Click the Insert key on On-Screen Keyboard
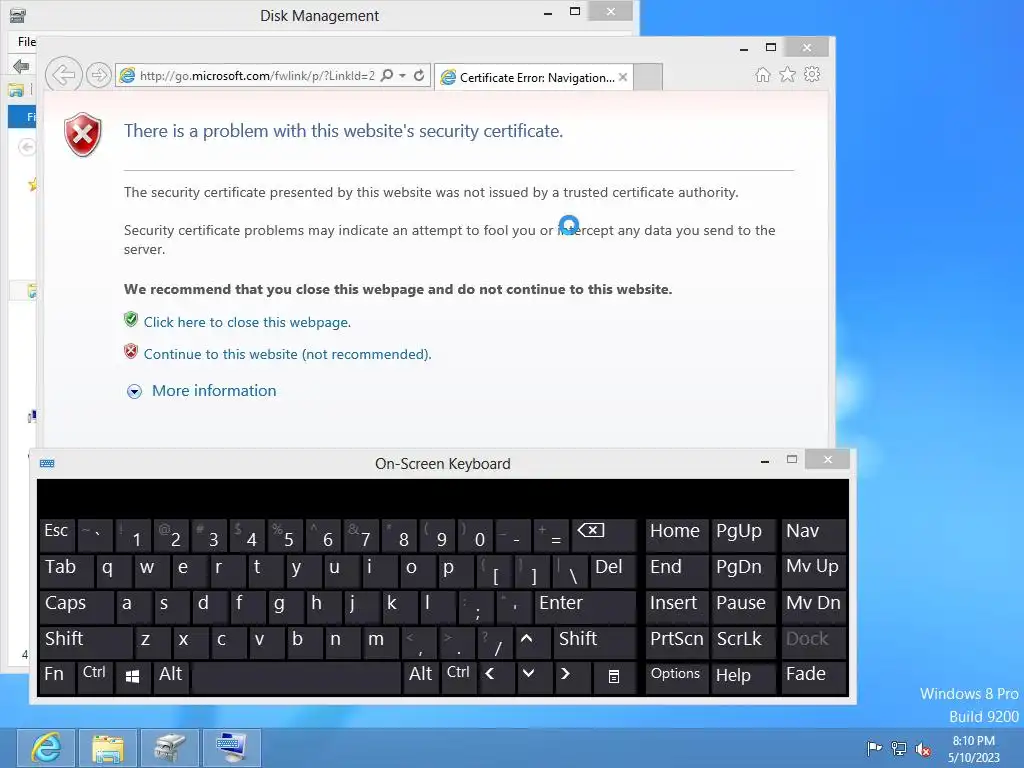 677,605
